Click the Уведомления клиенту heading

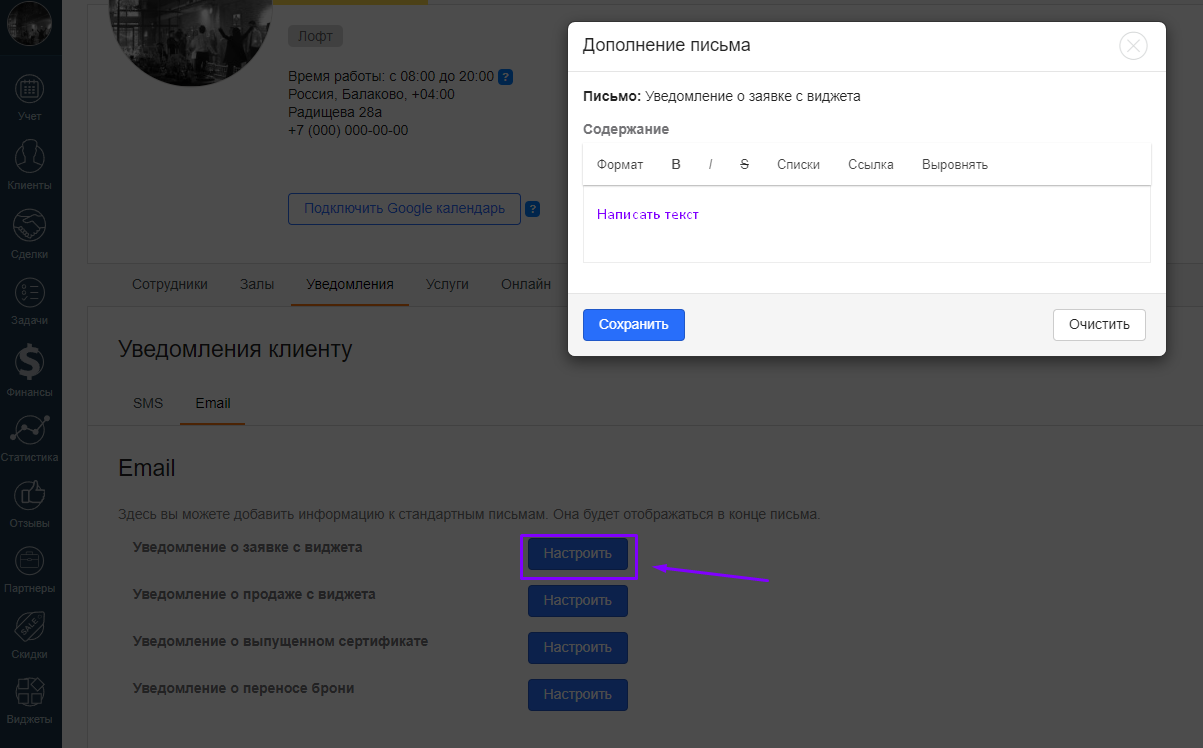point(235,349)
